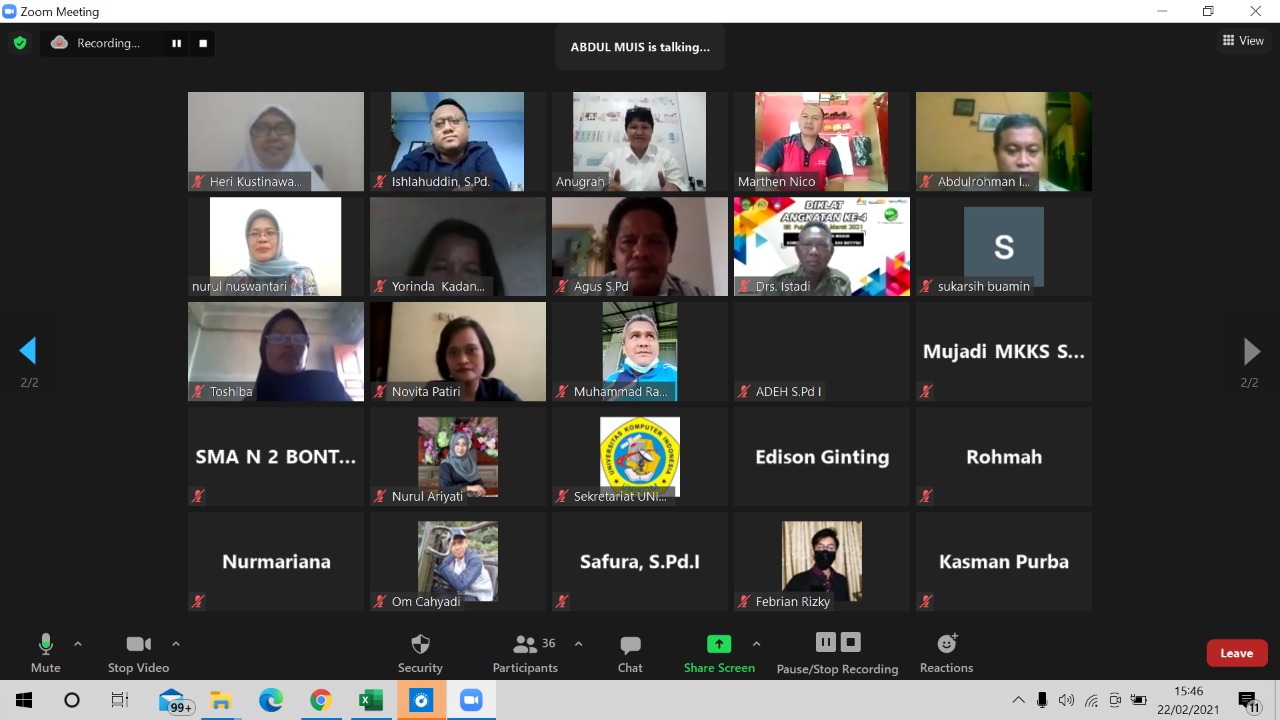Open the View layout menu
Image resolution: width=1280 pixels, height=720 pixels.
point(1243,41)
